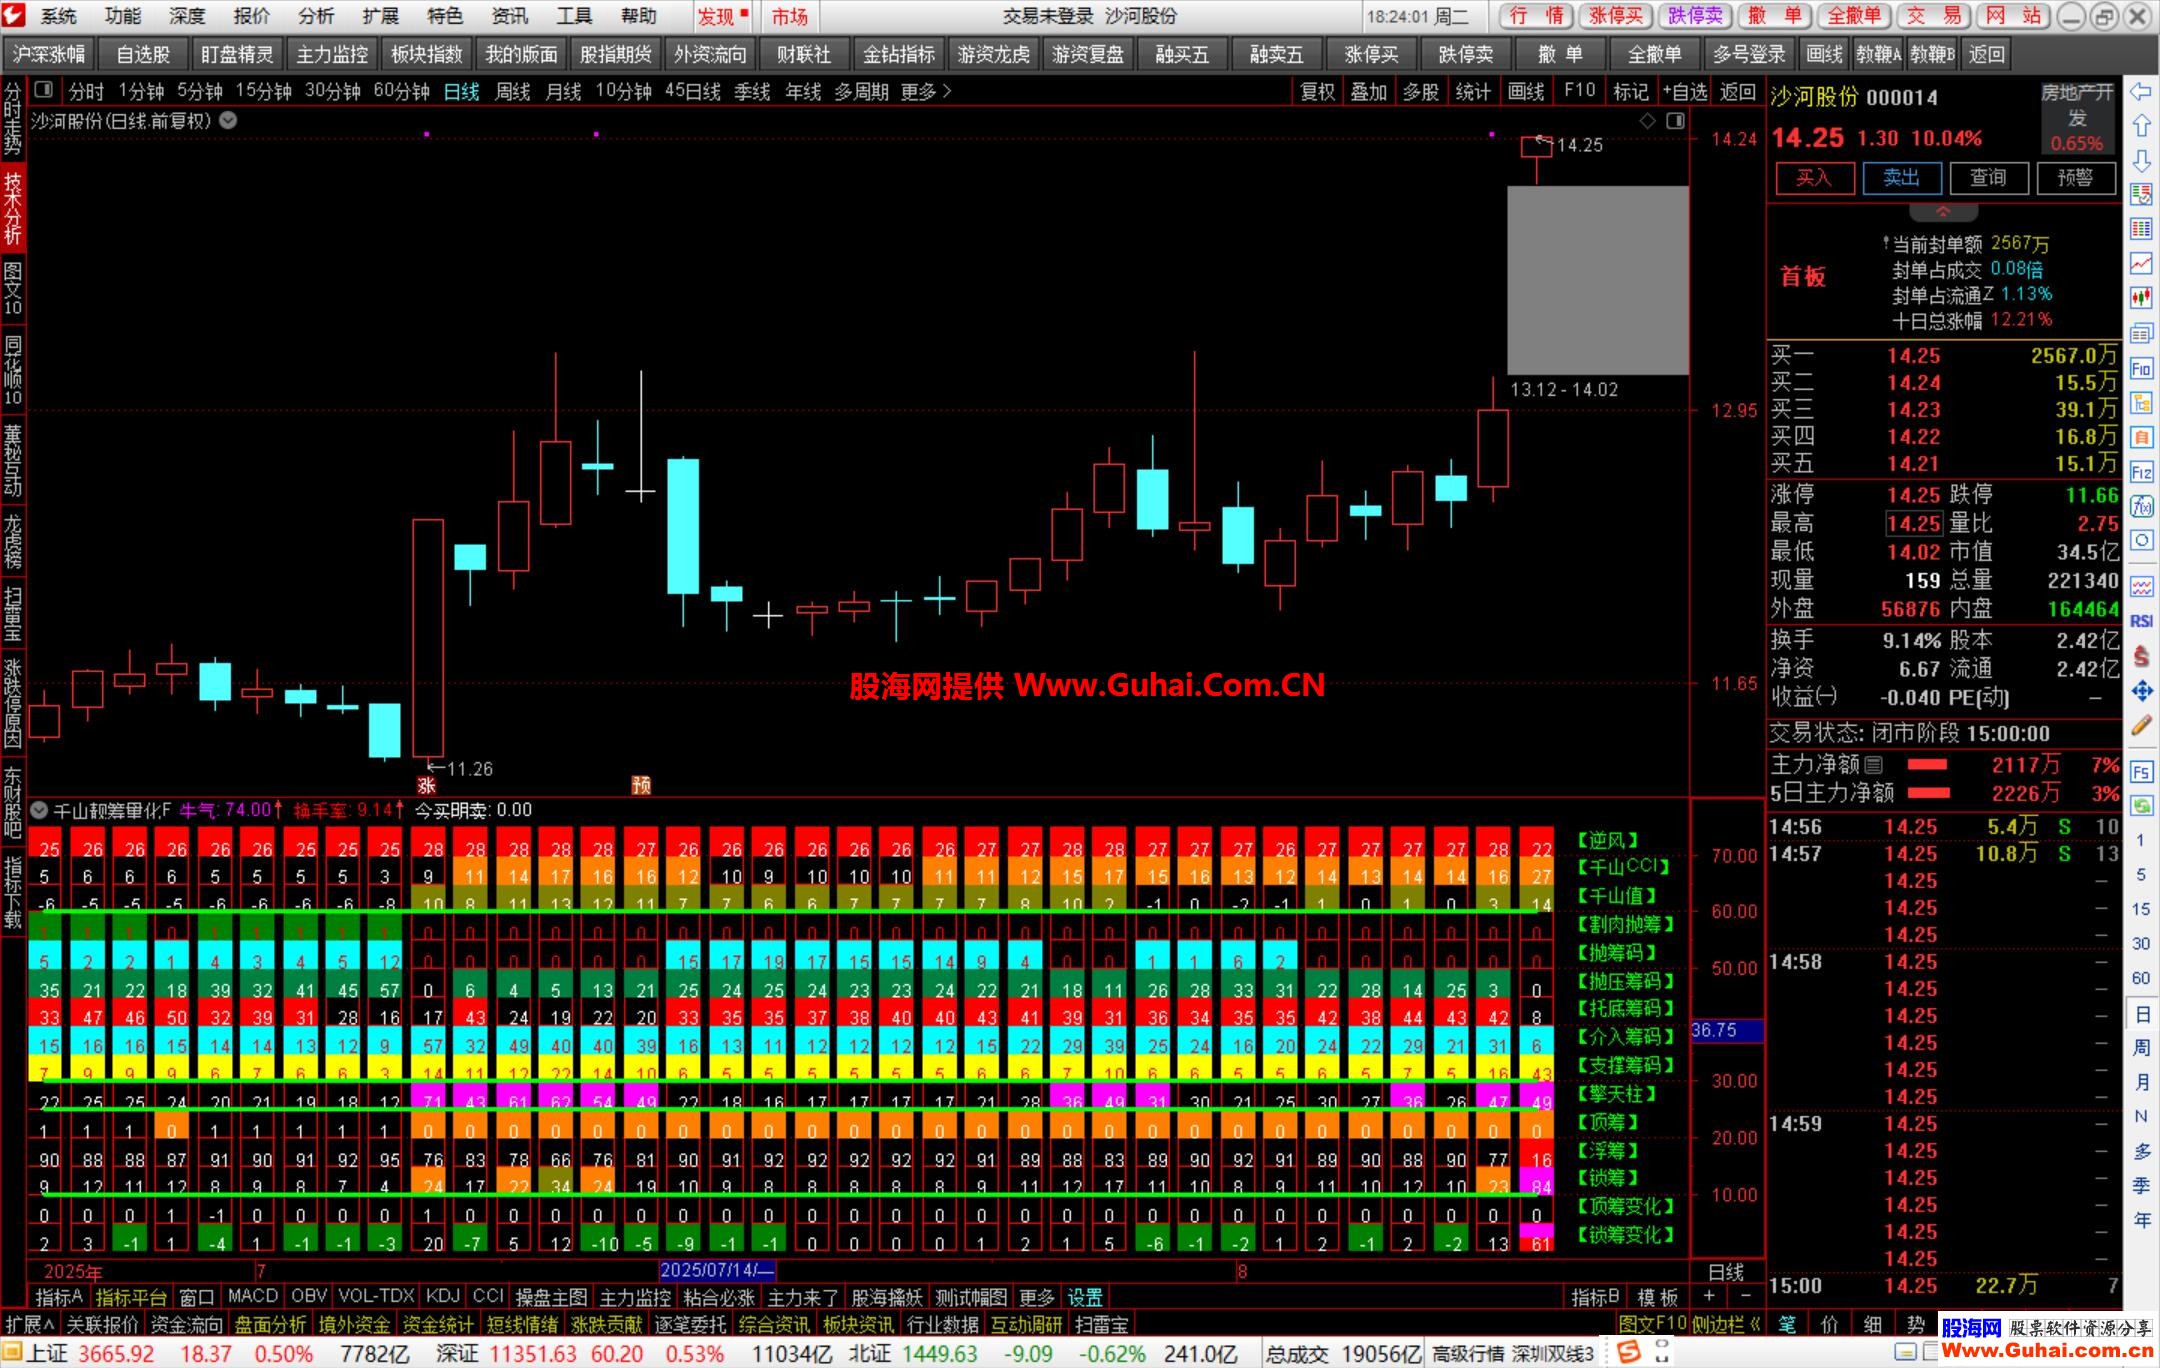
Task: Click the 预 marker below the chart
Action: [641, 785]
